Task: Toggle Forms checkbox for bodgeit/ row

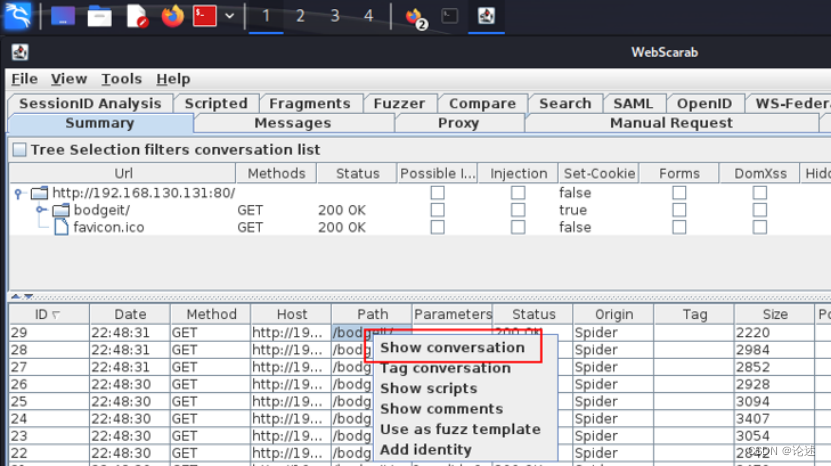Action: click(x=679, y=210)
